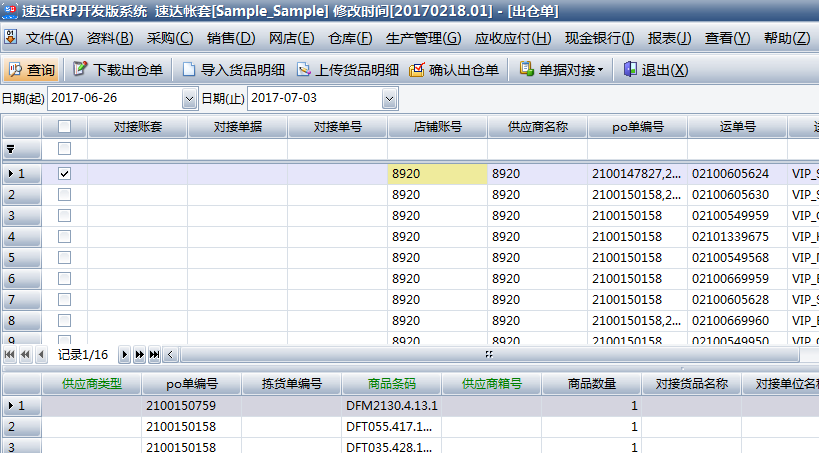Open the 资料(B) menu

click(x=110, y=38)
